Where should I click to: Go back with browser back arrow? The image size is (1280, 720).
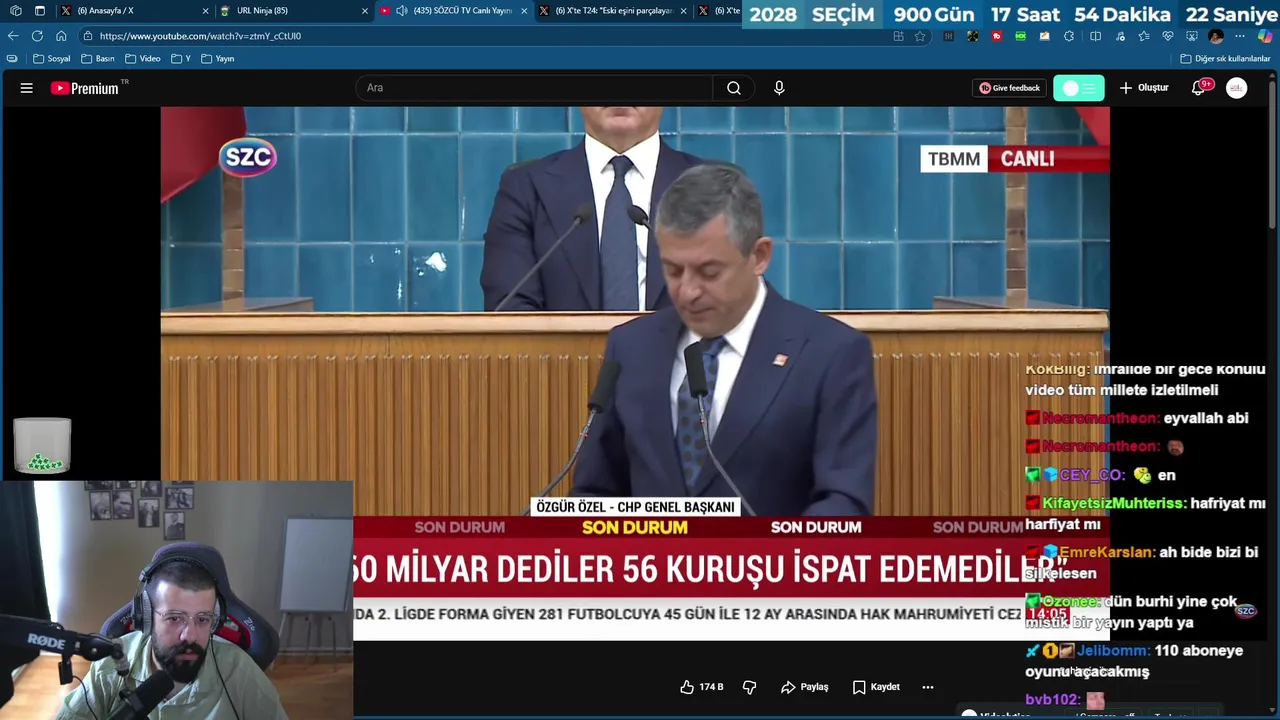click(13, 36)
